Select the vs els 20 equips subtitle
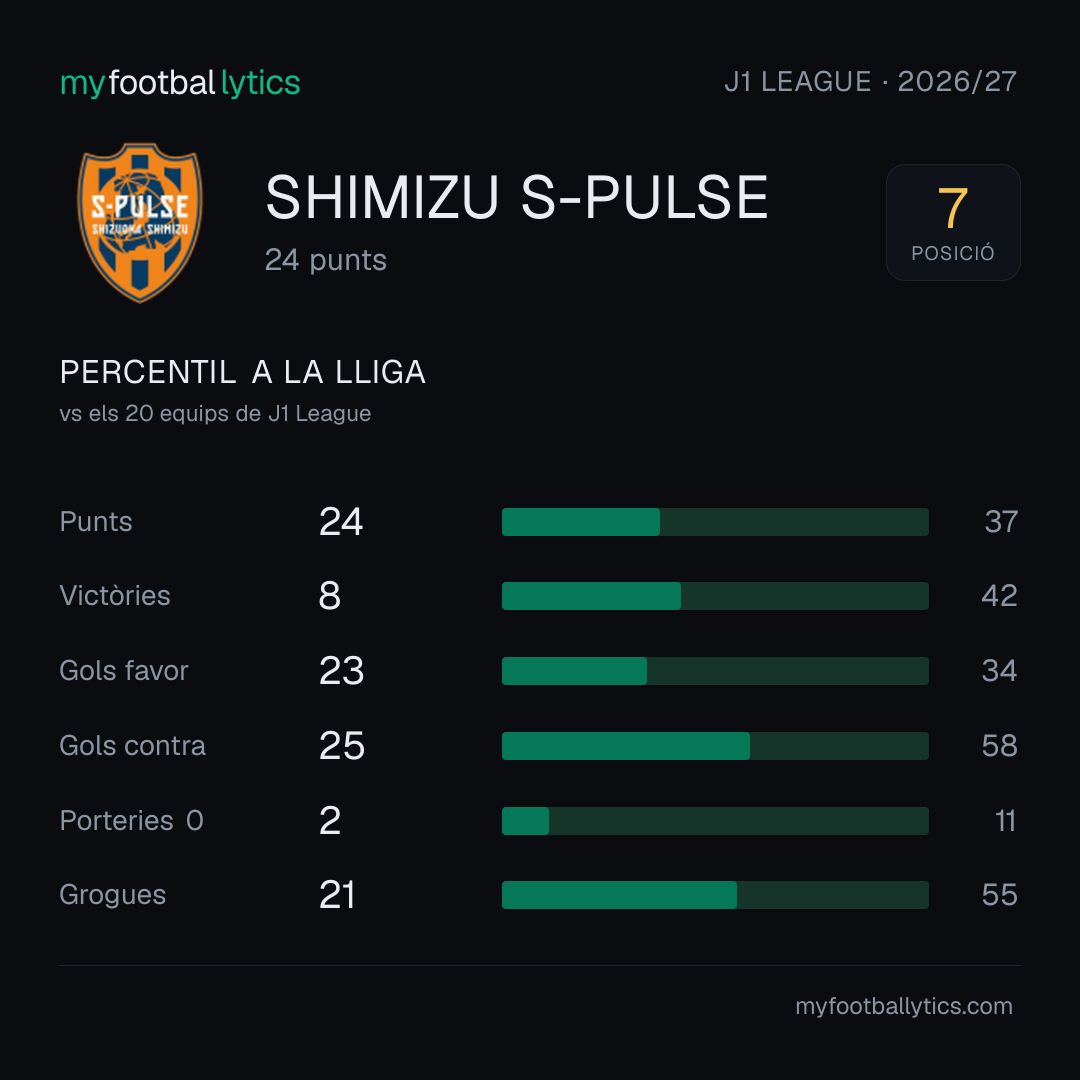The height and width of the screenshot is (1080, 1080). (x=215, y=413)
